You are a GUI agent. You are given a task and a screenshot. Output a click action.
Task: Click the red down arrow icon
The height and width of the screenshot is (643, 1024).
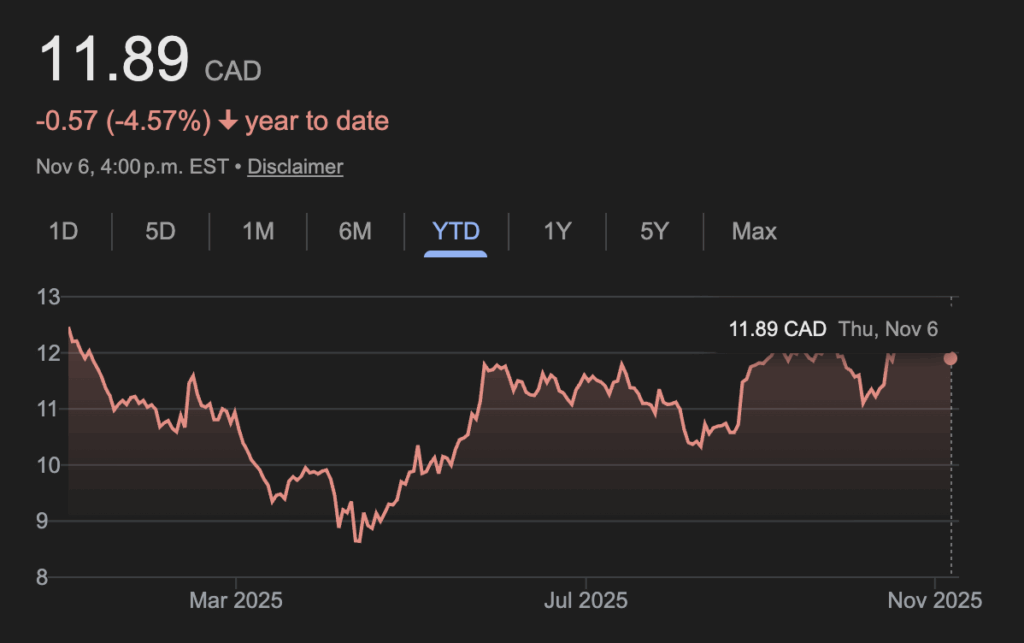coord(228,122)
